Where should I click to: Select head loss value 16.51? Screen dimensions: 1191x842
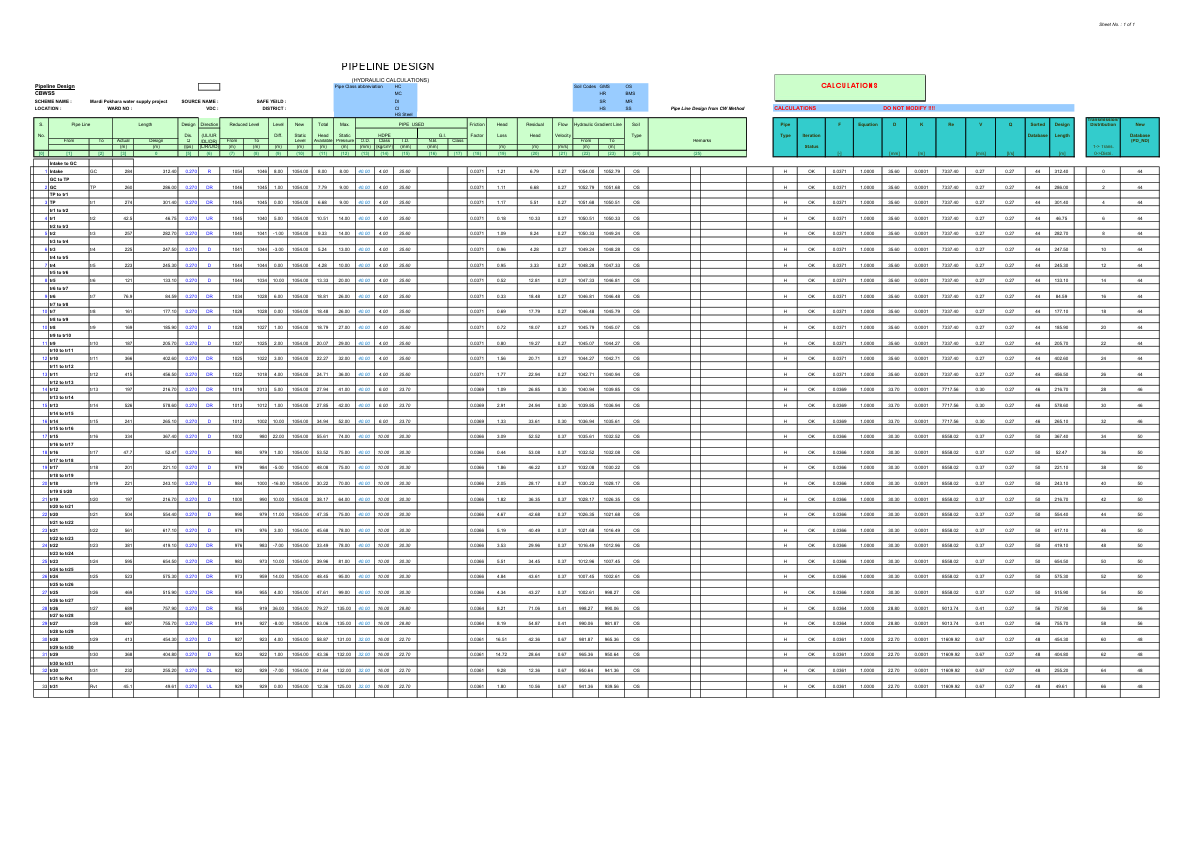[501, 639]
